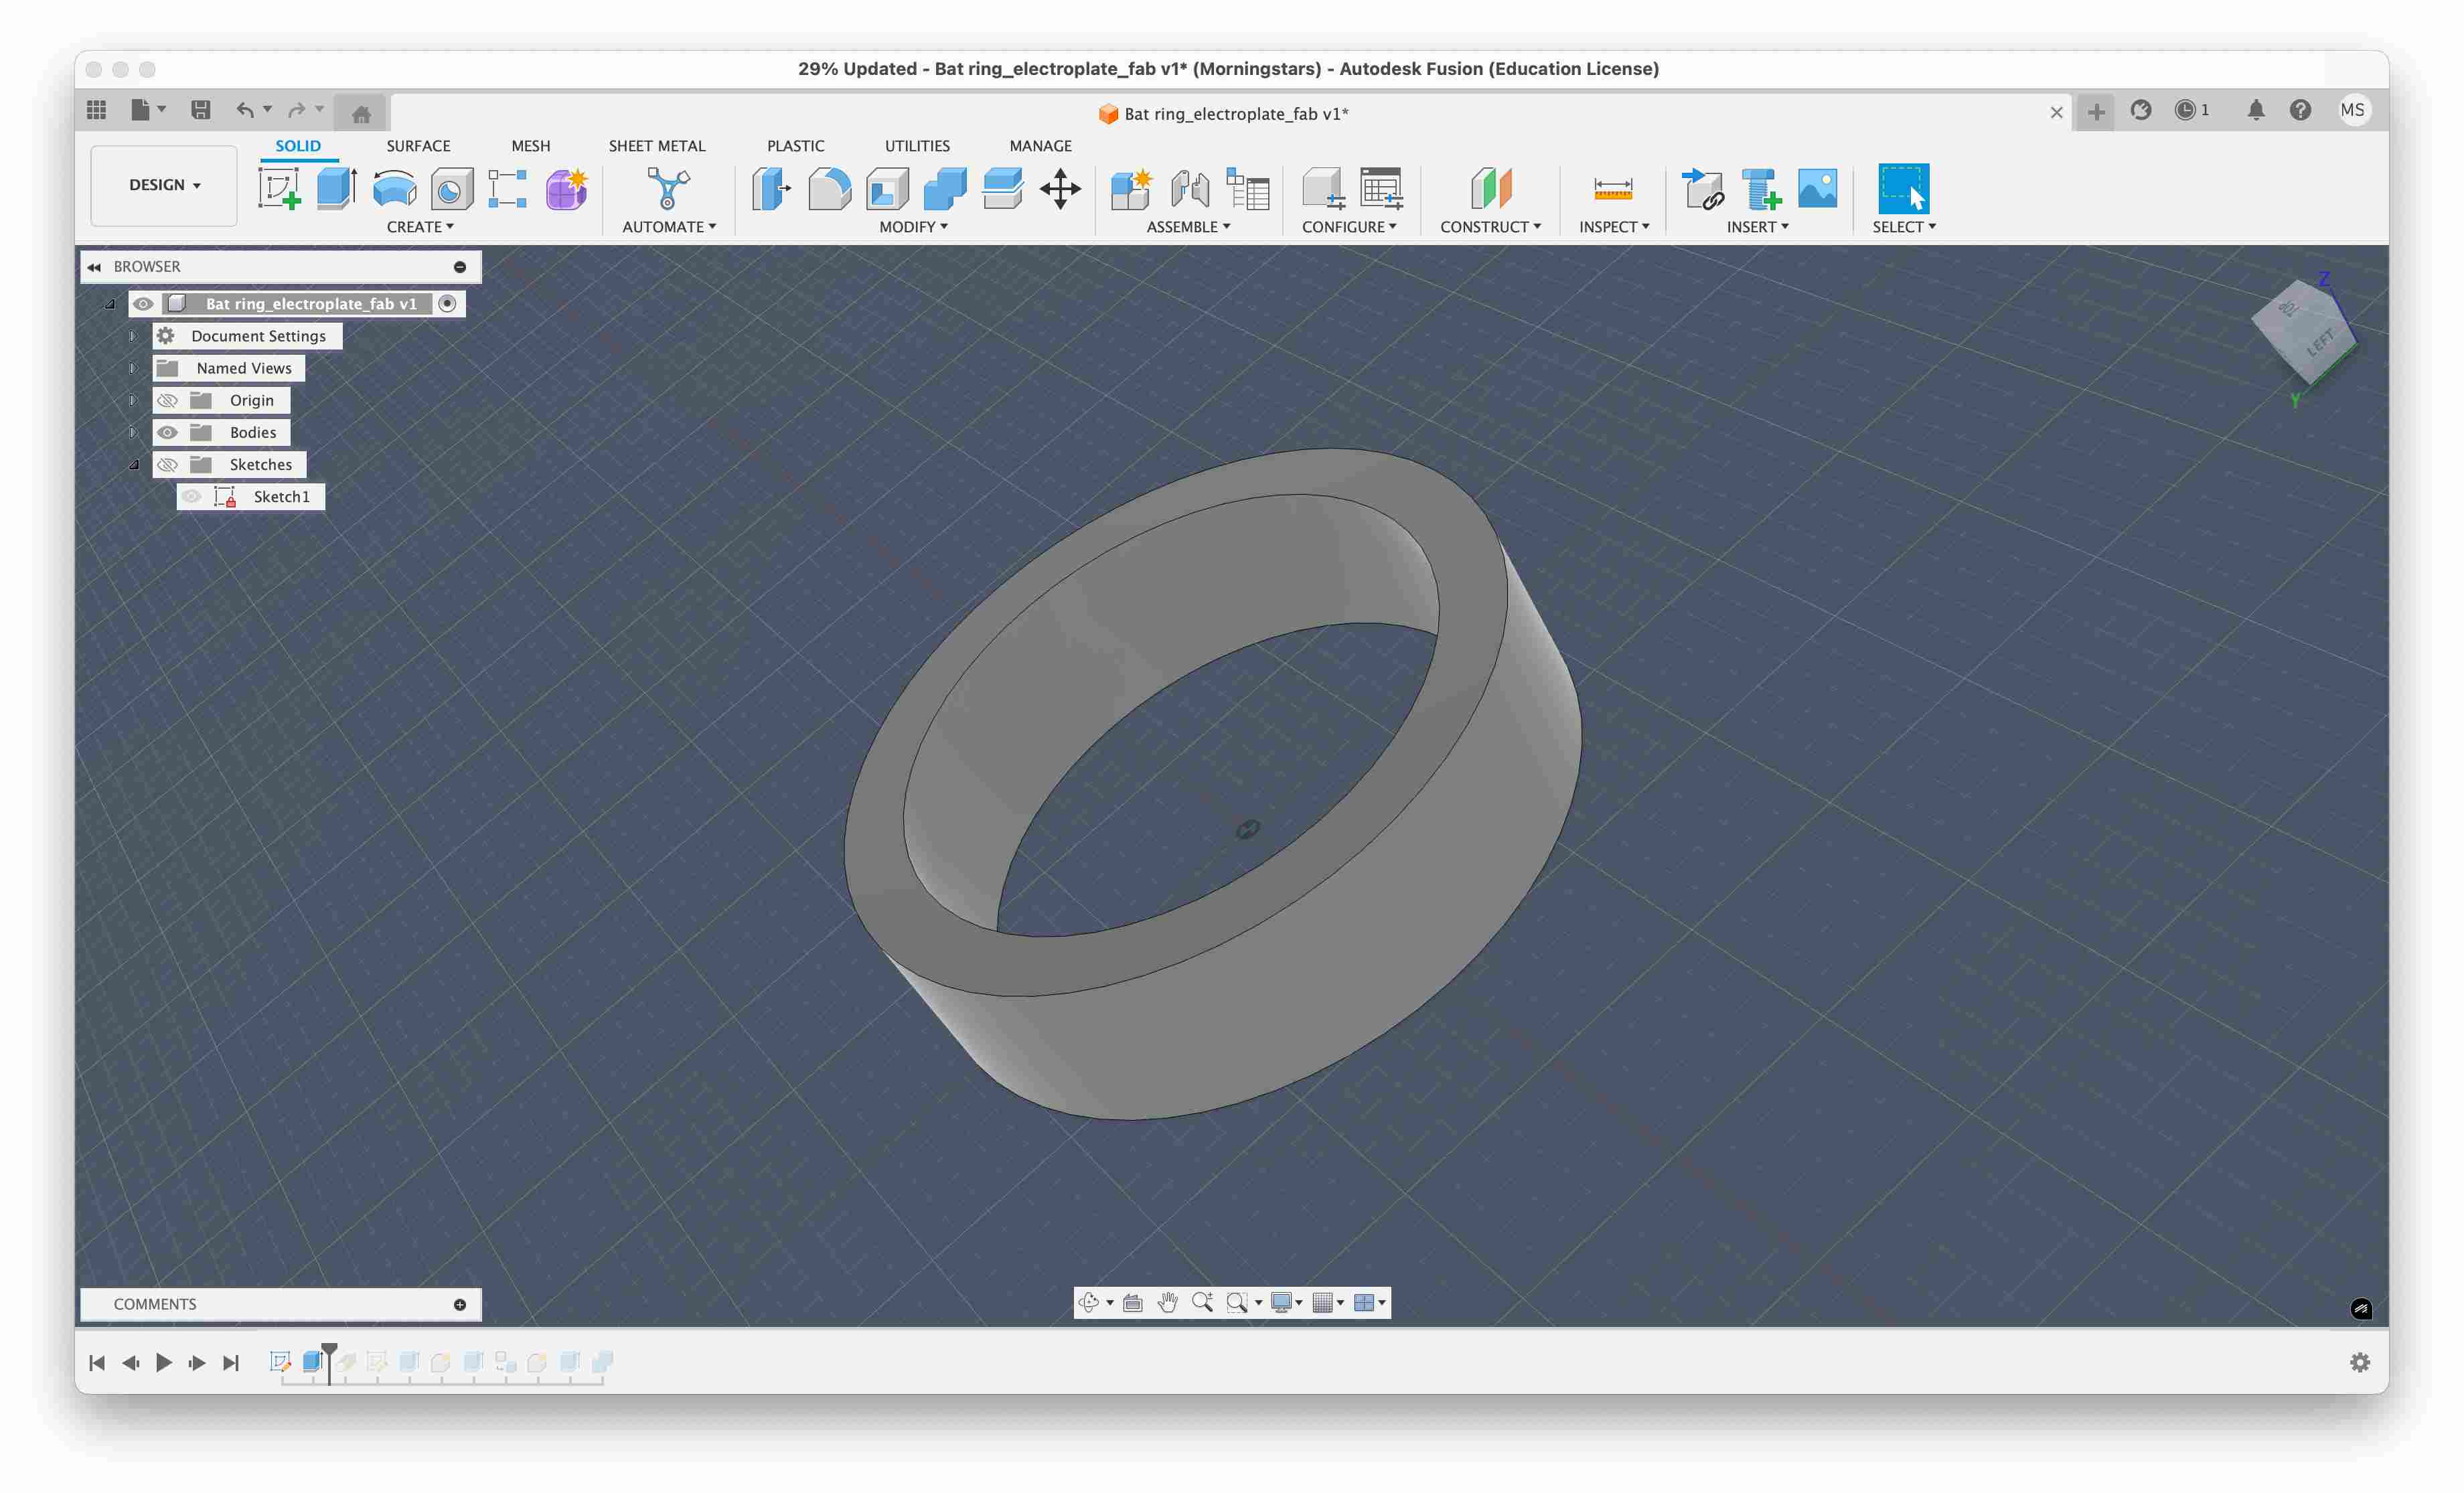Open the timeline settings gear
This screenshot has height=1493, width=2464.
tap(2360, 1362)
